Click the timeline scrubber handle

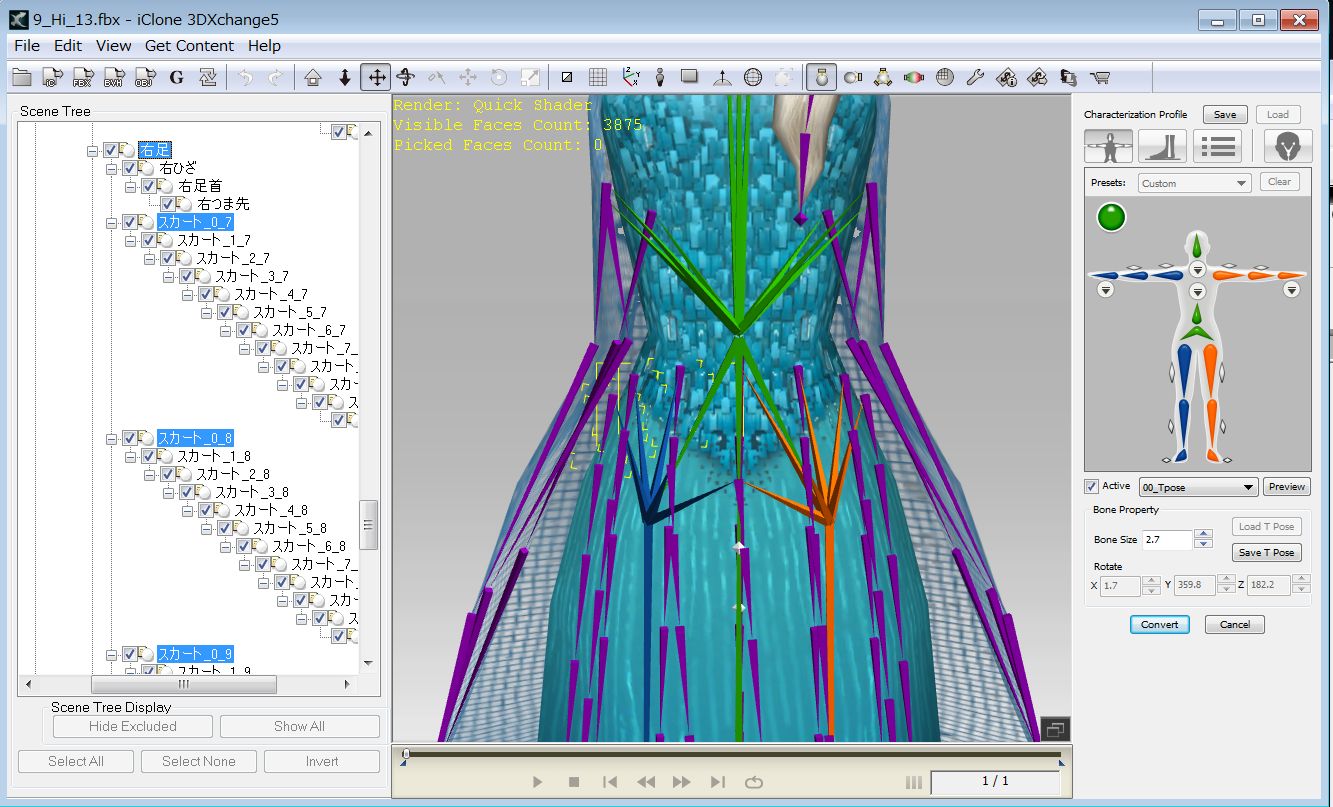coord(405,755)
